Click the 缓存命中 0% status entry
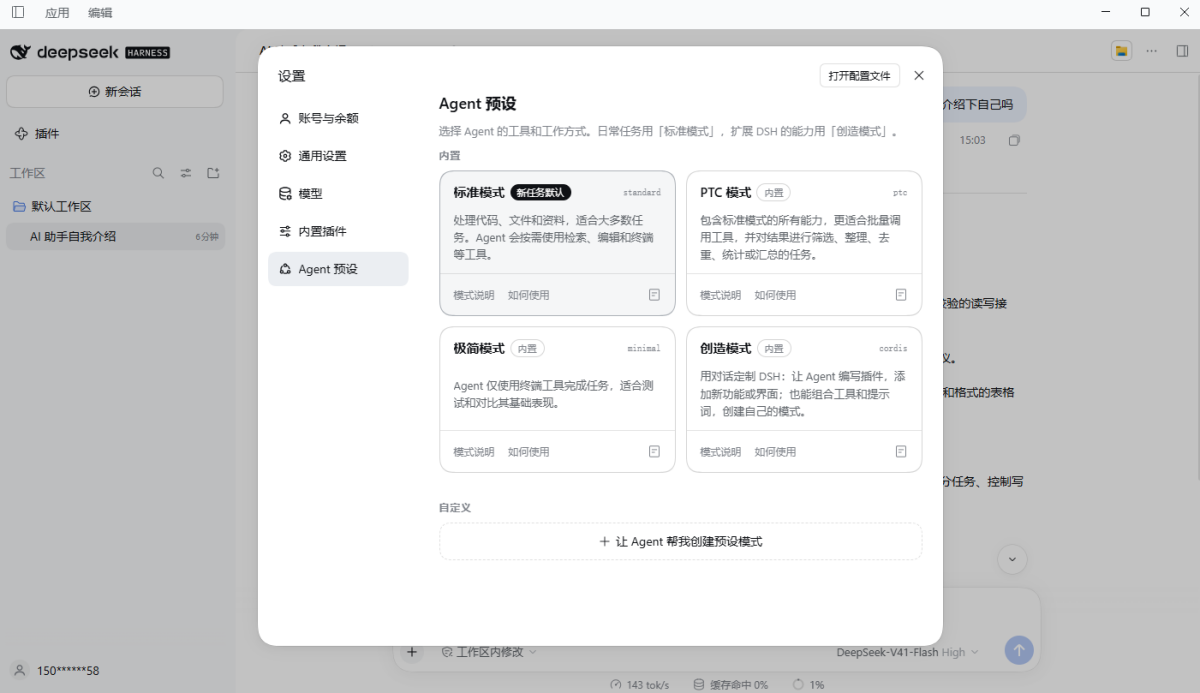Viewport: 1200px width, 693px height. click(x=730, y=685)
